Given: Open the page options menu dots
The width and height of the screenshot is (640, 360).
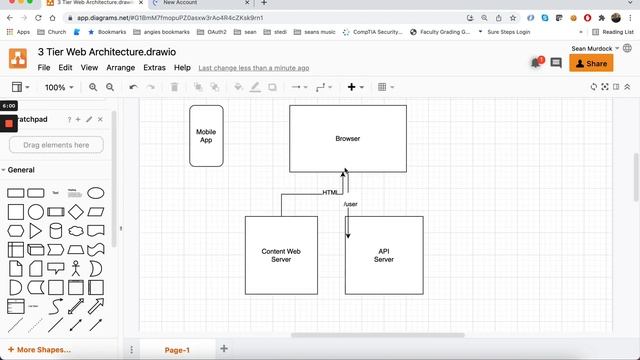Looking at the screenshot, I should (x=131, y=350).
